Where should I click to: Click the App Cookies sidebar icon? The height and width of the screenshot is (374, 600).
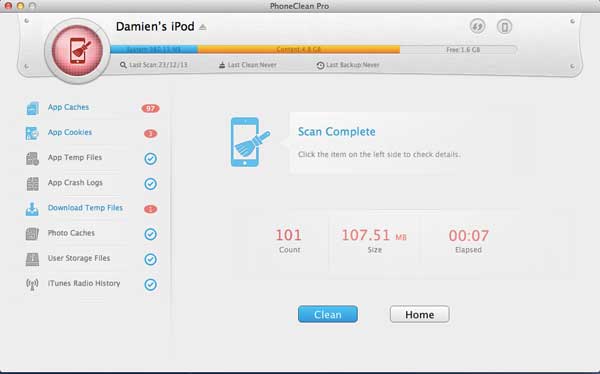32,133
